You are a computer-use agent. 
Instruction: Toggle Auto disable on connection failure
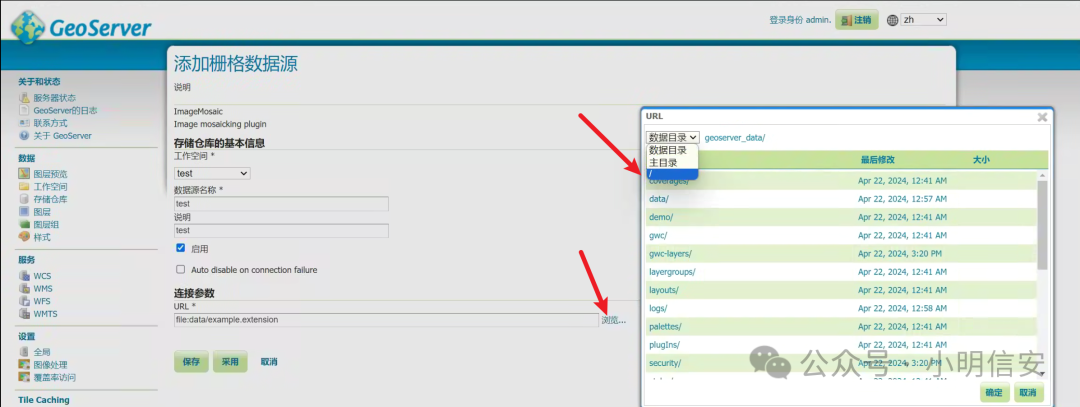point(180,269)
